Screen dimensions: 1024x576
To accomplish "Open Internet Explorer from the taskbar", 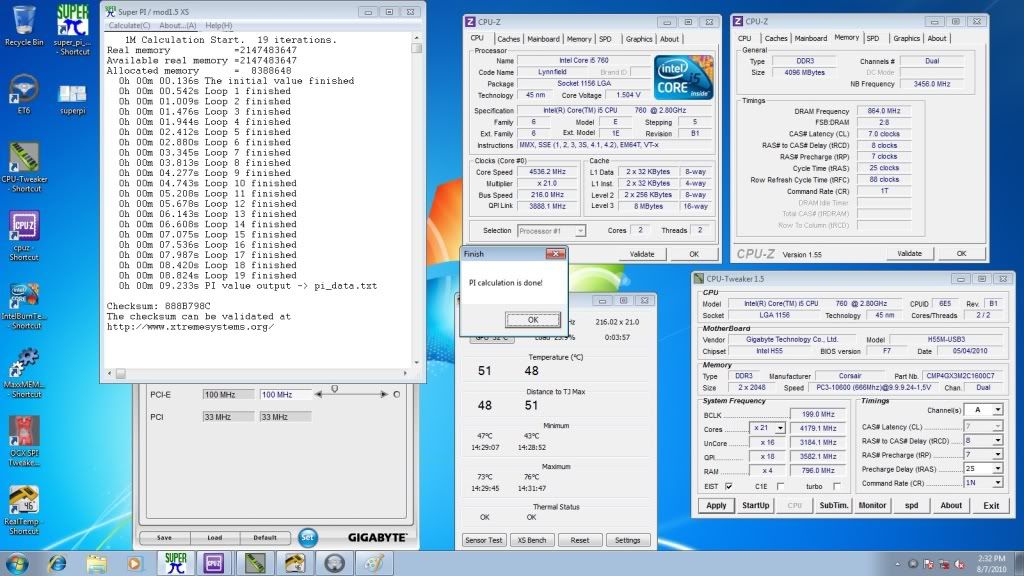I will pos(57,561).
